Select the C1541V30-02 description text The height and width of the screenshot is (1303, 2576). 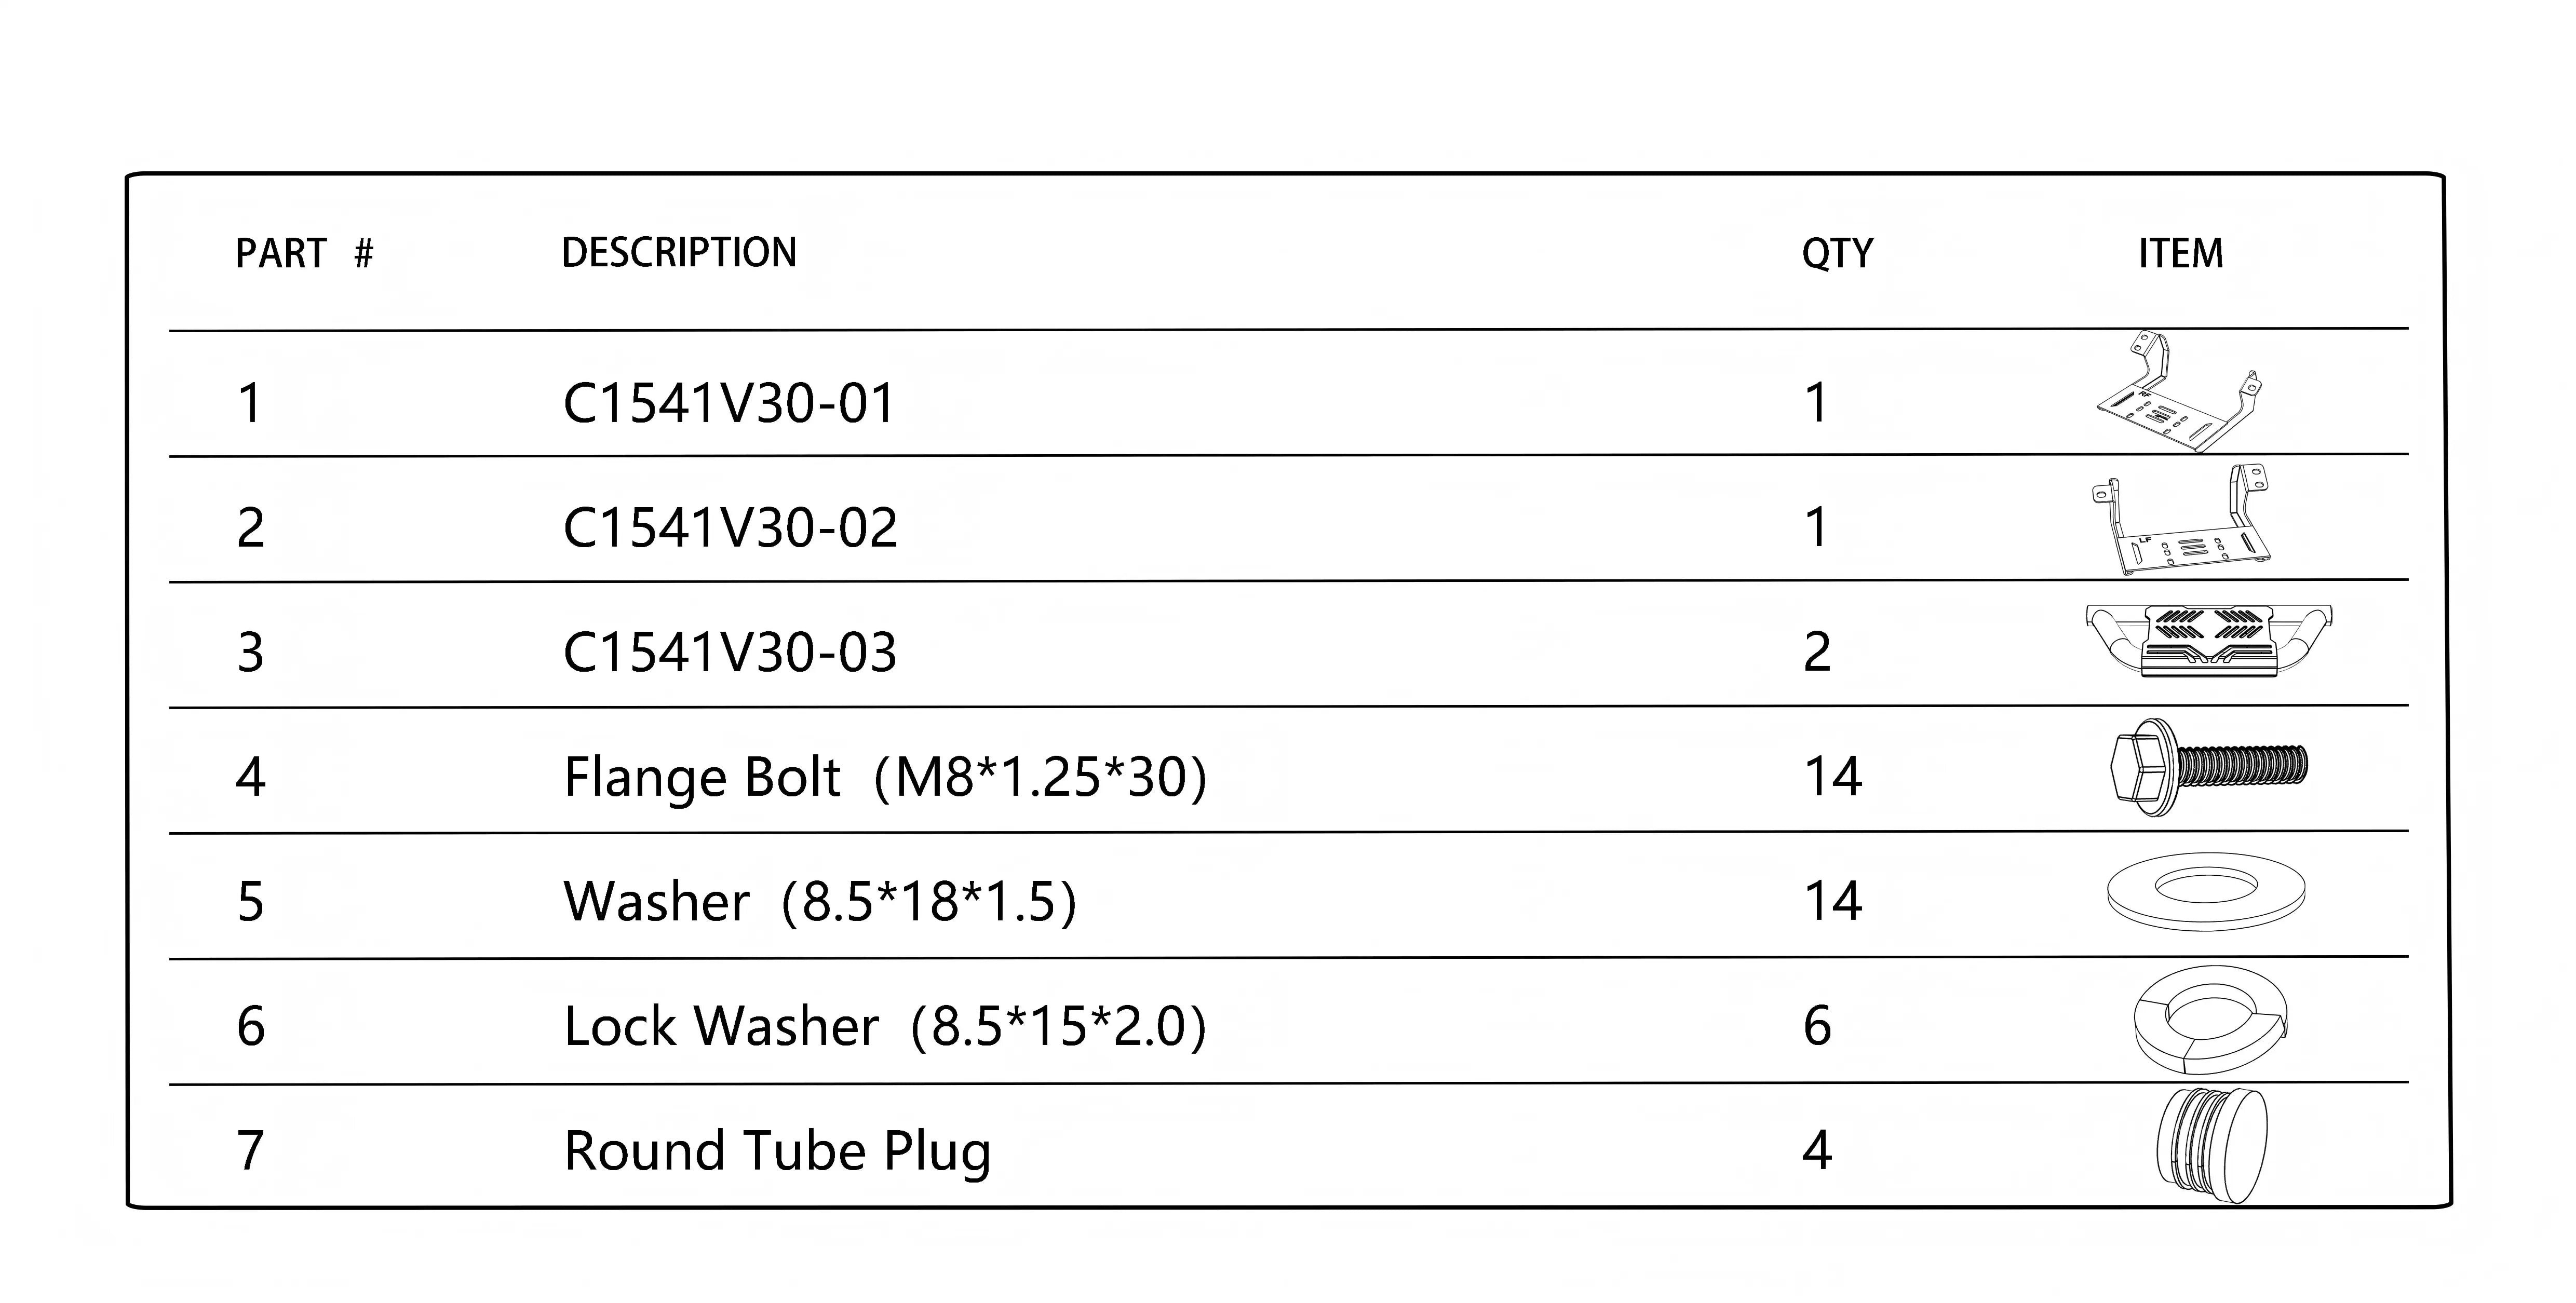(730, 529)
